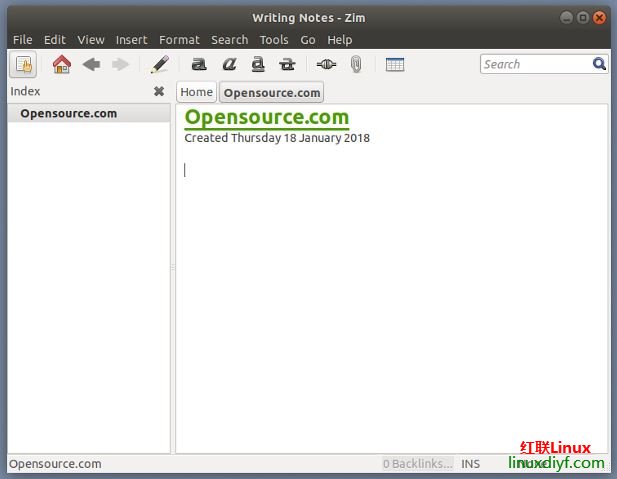Open the Tools menu

(274, 40)
